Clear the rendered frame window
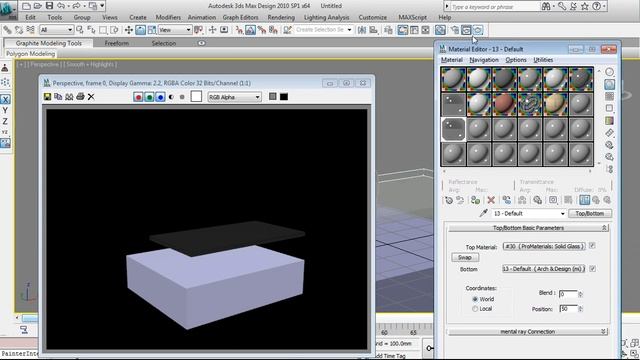 (91, 97)
